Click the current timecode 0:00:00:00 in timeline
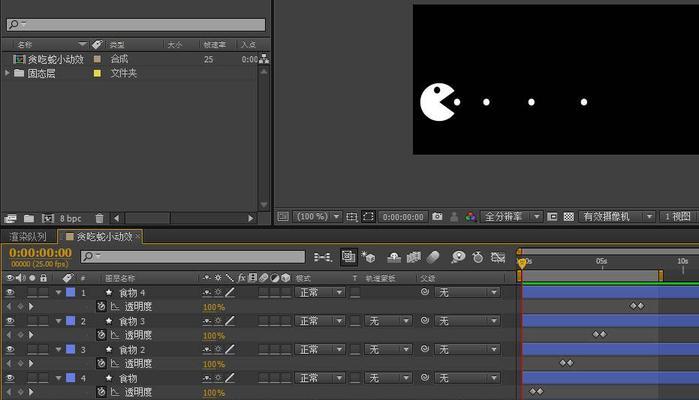Viewport: 699px width, 400px height. click(x=40, y=253)
